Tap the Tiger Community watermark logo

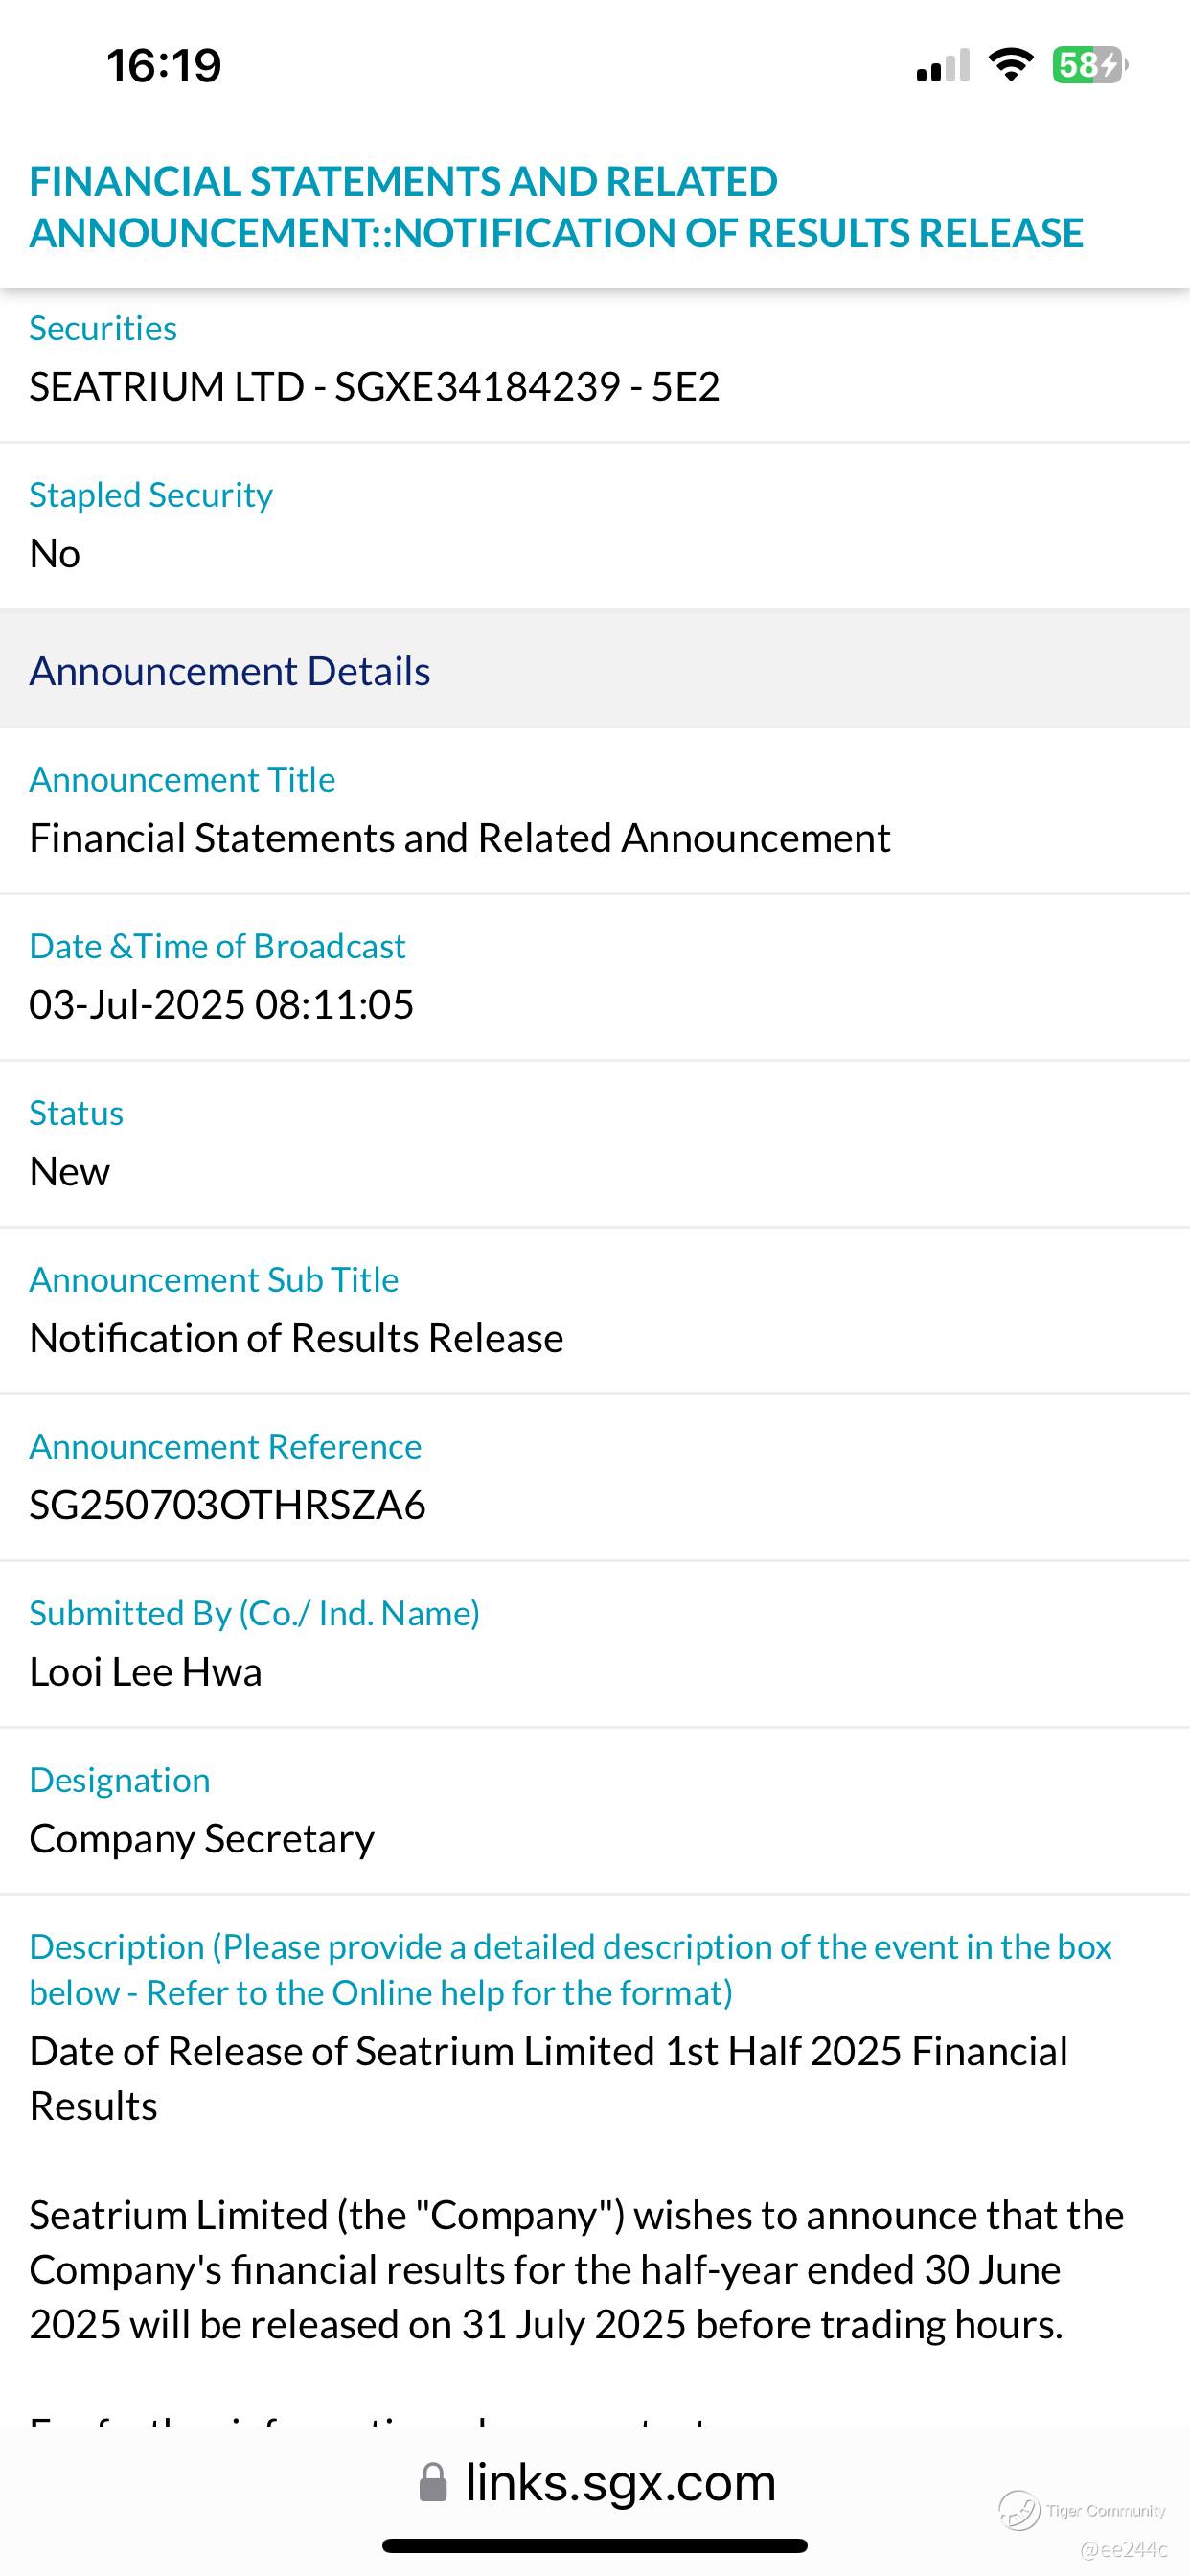click(1020, 2510)
